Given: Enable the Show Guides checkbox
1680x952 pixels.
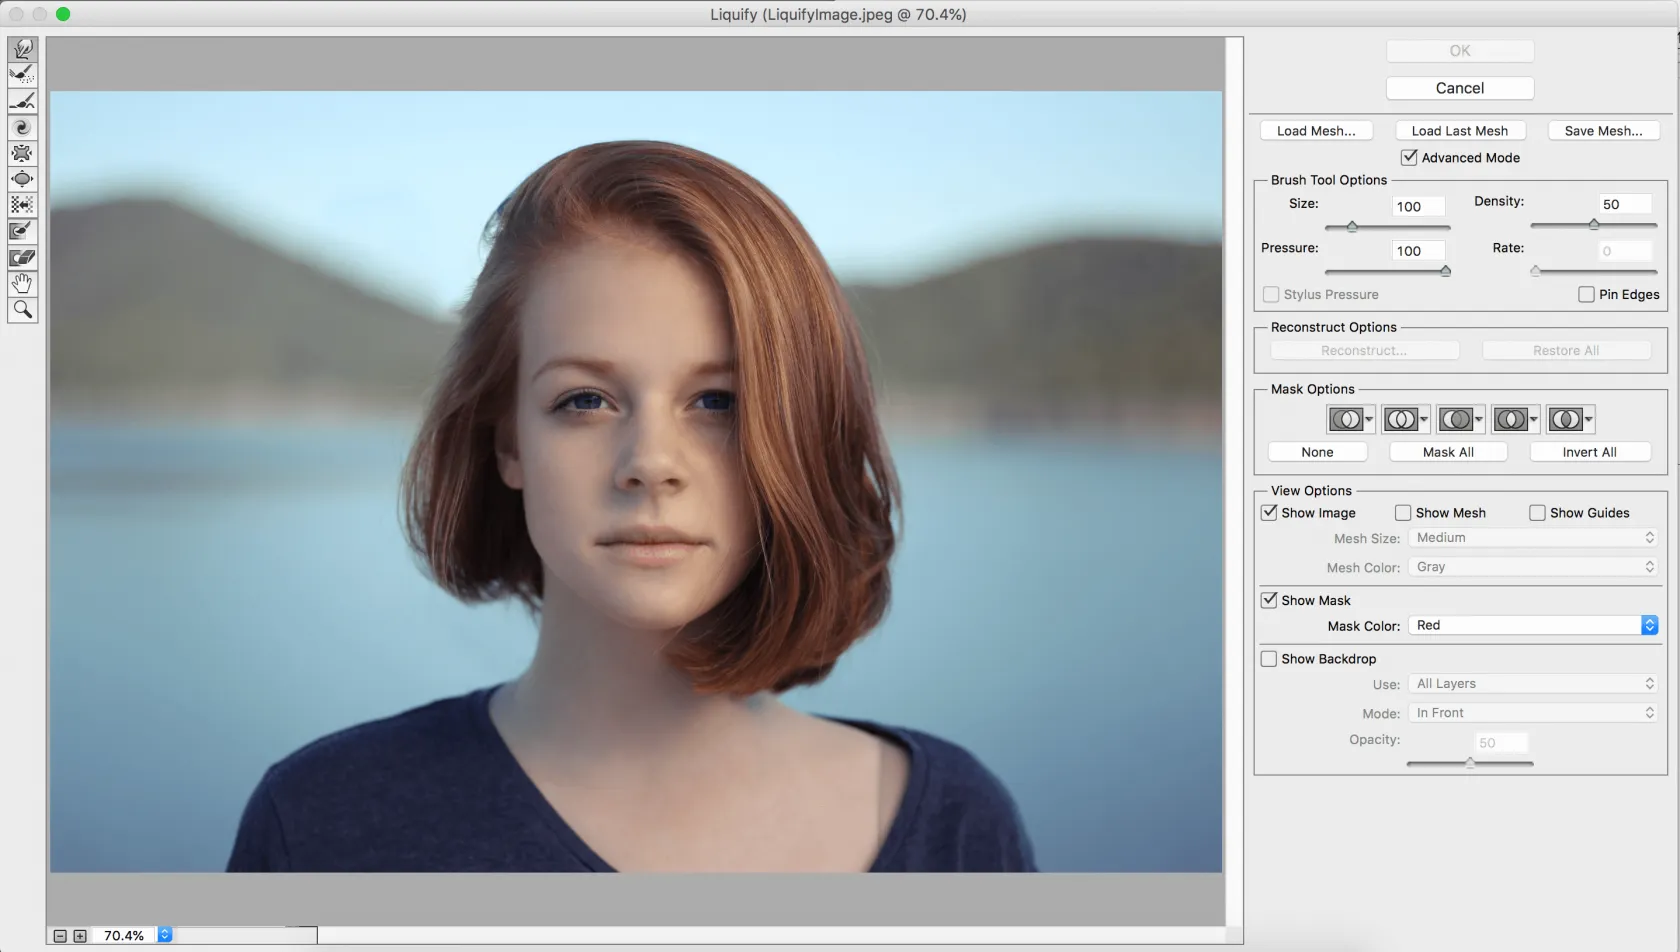Looking at the screenshot, I should [1537, 512].
